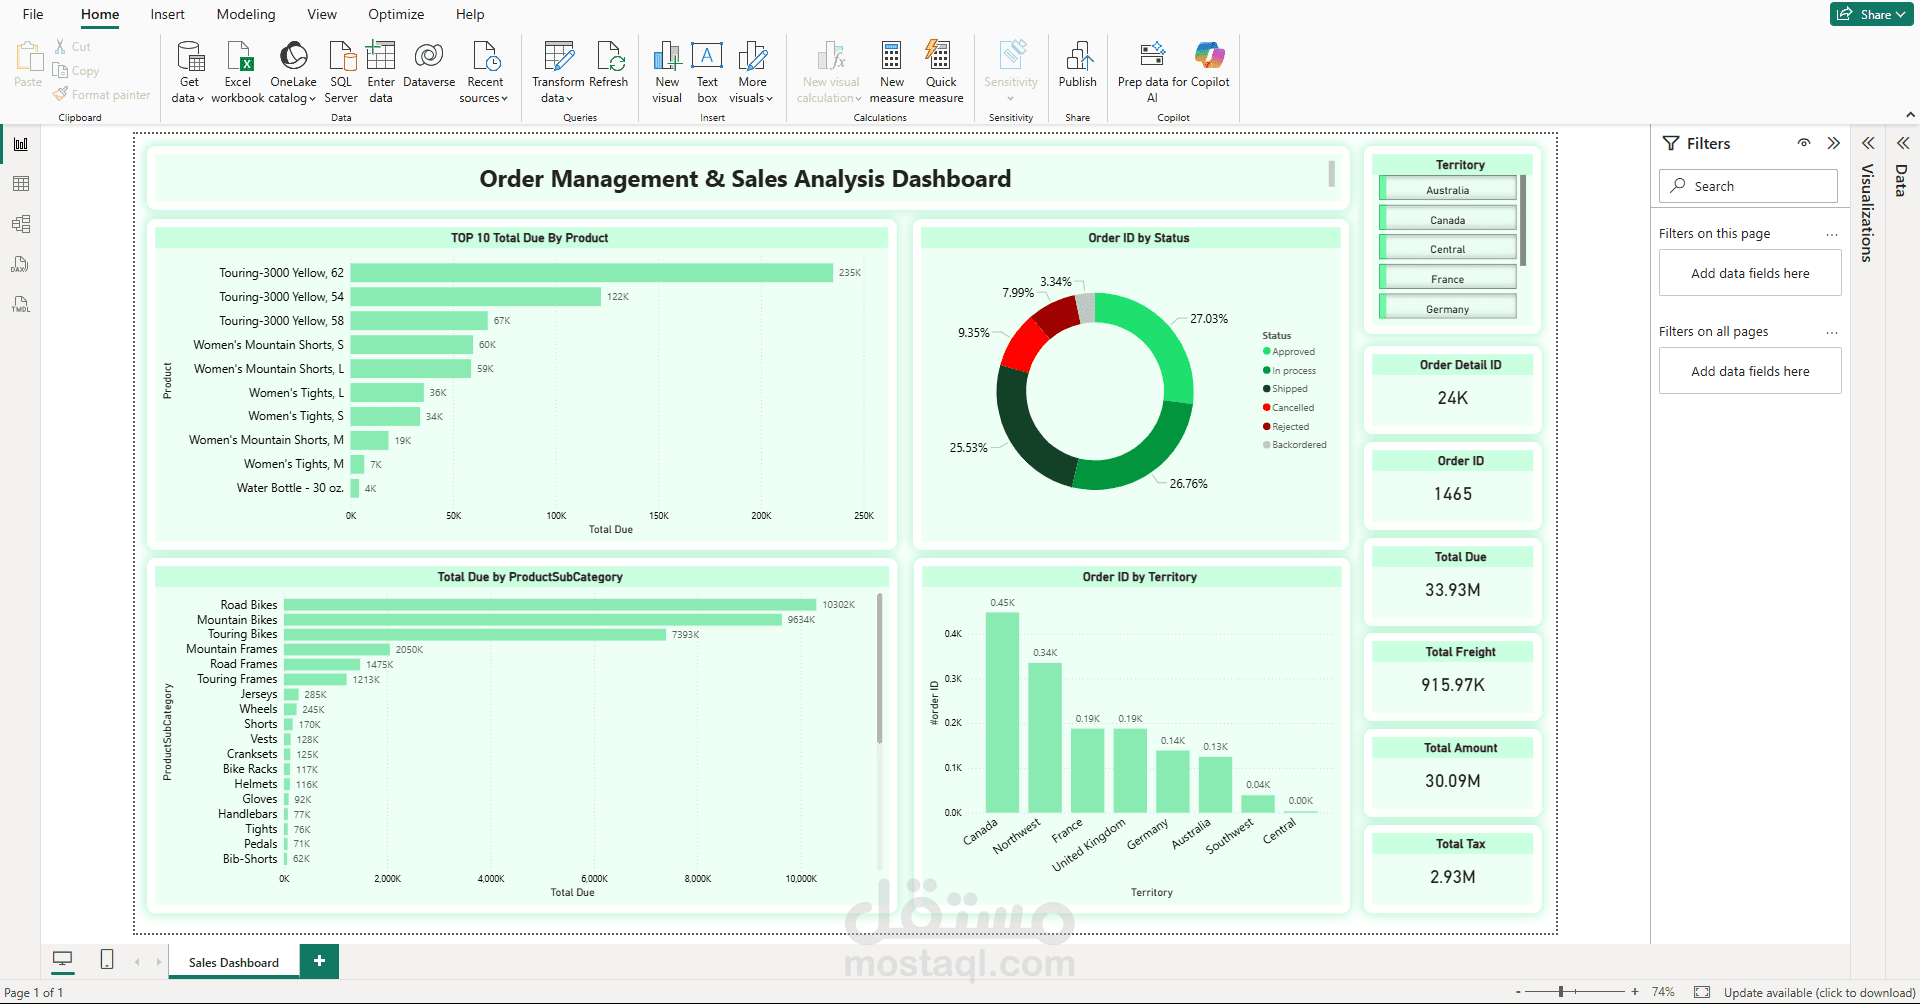Open the Enter data table dialog
Viewport: 1920px width, 1004px height.
tap(381, 71)
